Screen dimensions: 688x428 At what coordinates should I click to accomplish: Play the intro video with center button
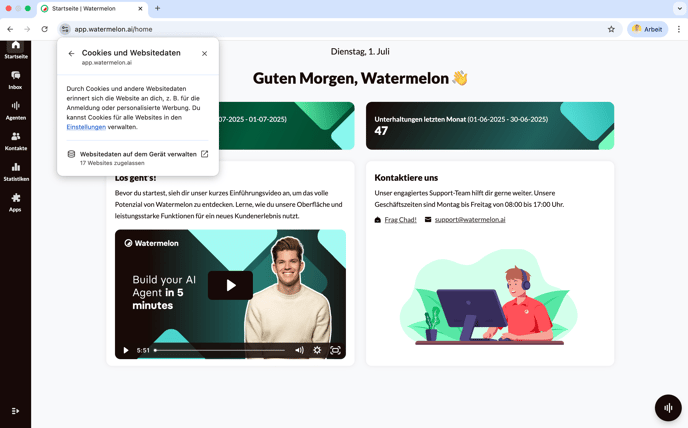(230, 285)
